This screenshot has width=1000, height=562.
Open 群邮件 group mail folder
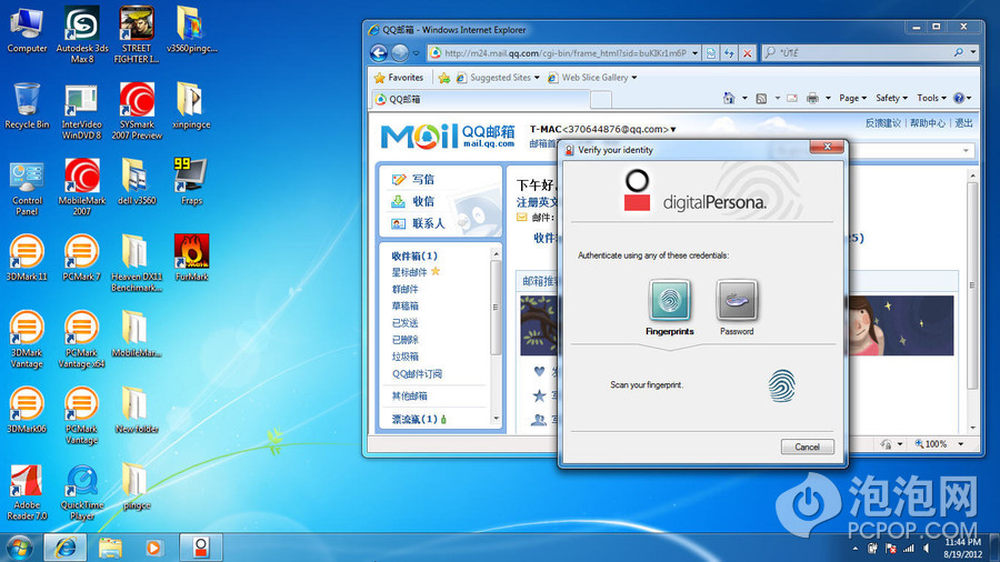pyautogui.click(x=405, y=289)
